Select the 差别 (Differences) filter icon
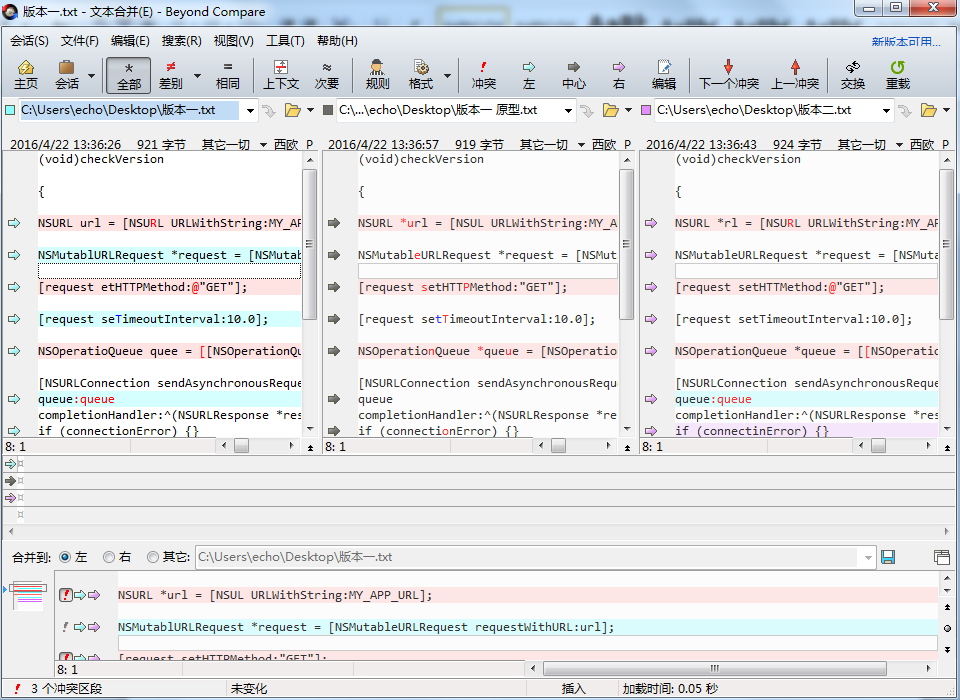Screen dimensions: 960x700 click(x=170, y=74)
